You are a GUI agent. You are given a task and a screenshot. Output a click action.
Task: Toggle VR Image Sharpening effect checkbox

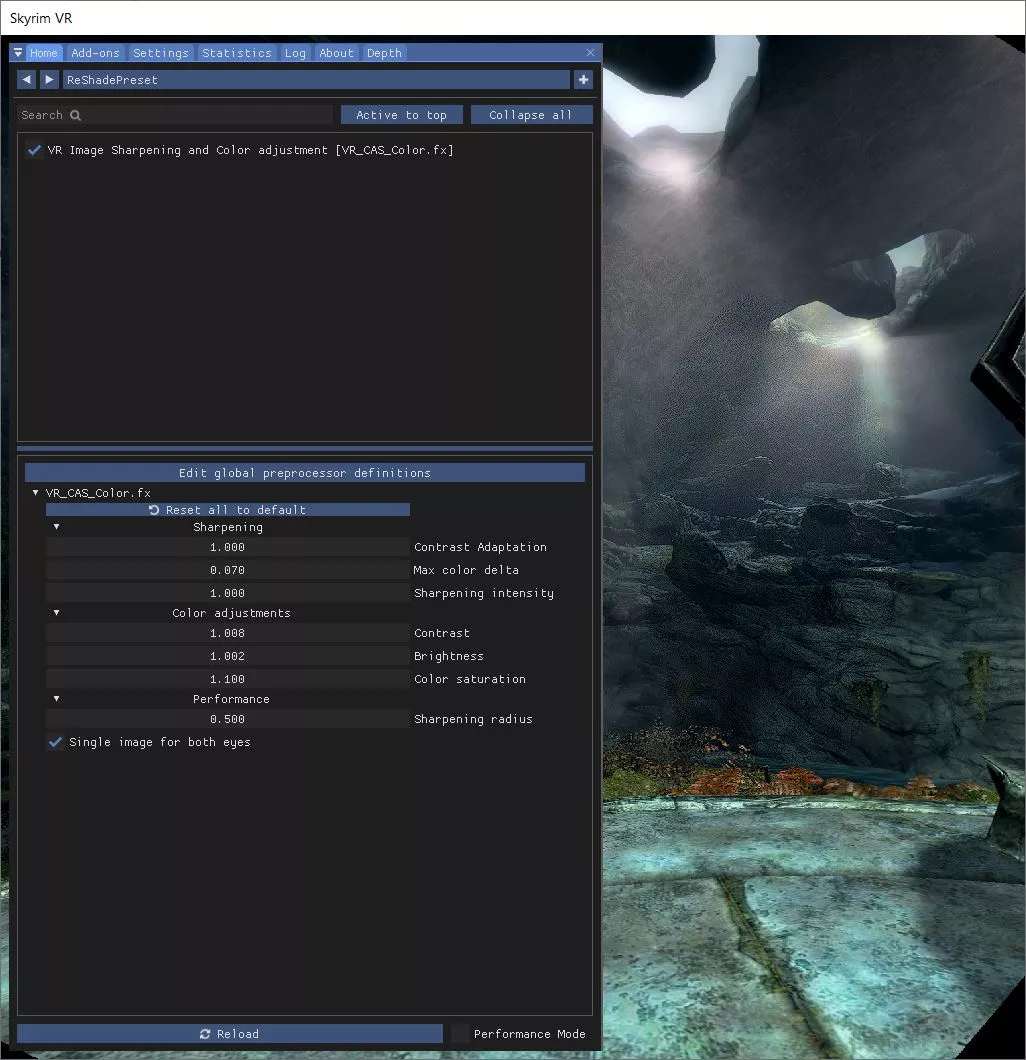click(34, 150)
